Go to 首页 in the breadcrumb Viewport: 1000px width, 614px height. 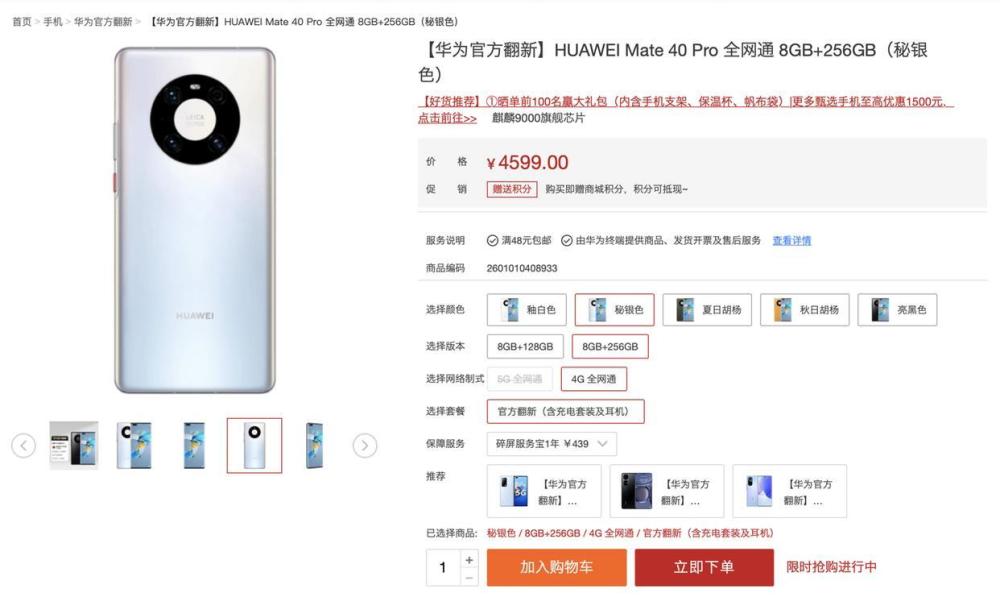22,22
